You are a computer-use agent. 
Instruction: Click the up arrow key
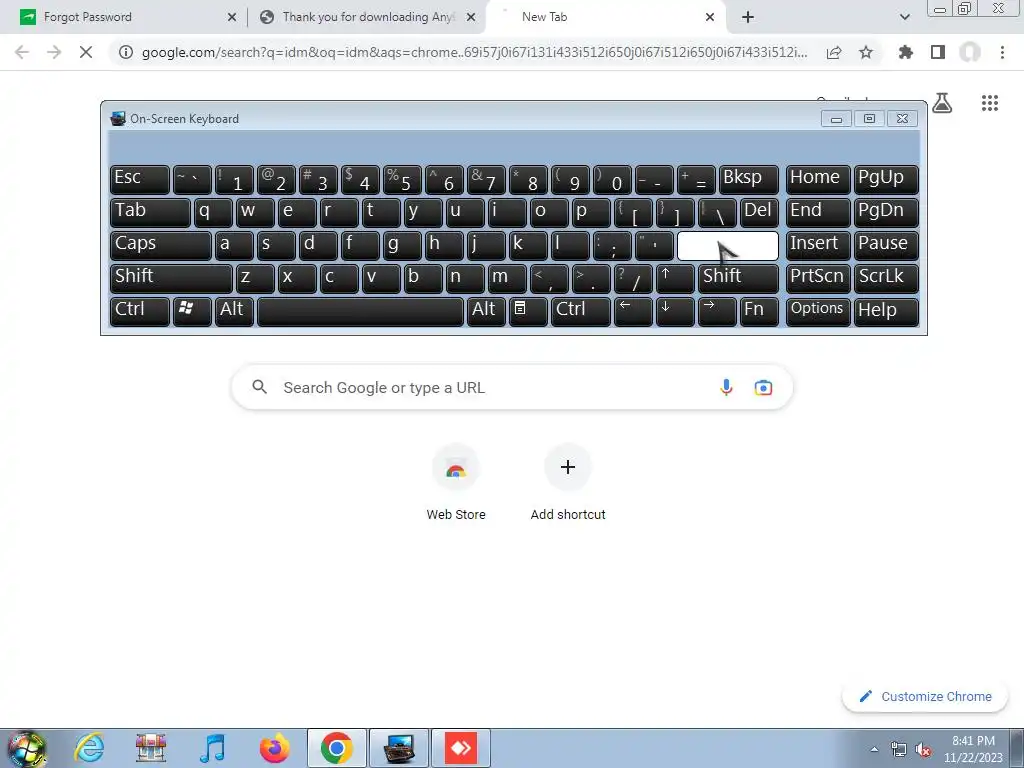click(x=675, y=278)
